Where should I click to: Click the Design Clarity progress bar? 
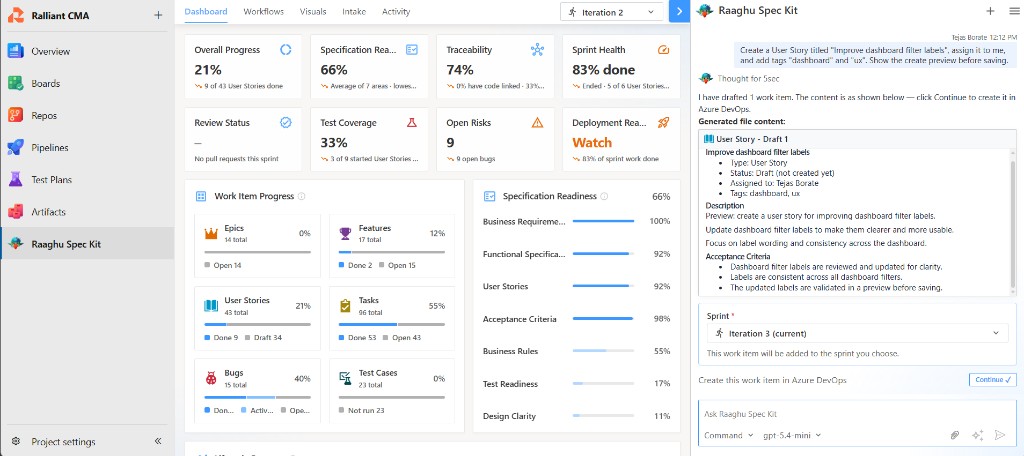click(x=603, y=416)
